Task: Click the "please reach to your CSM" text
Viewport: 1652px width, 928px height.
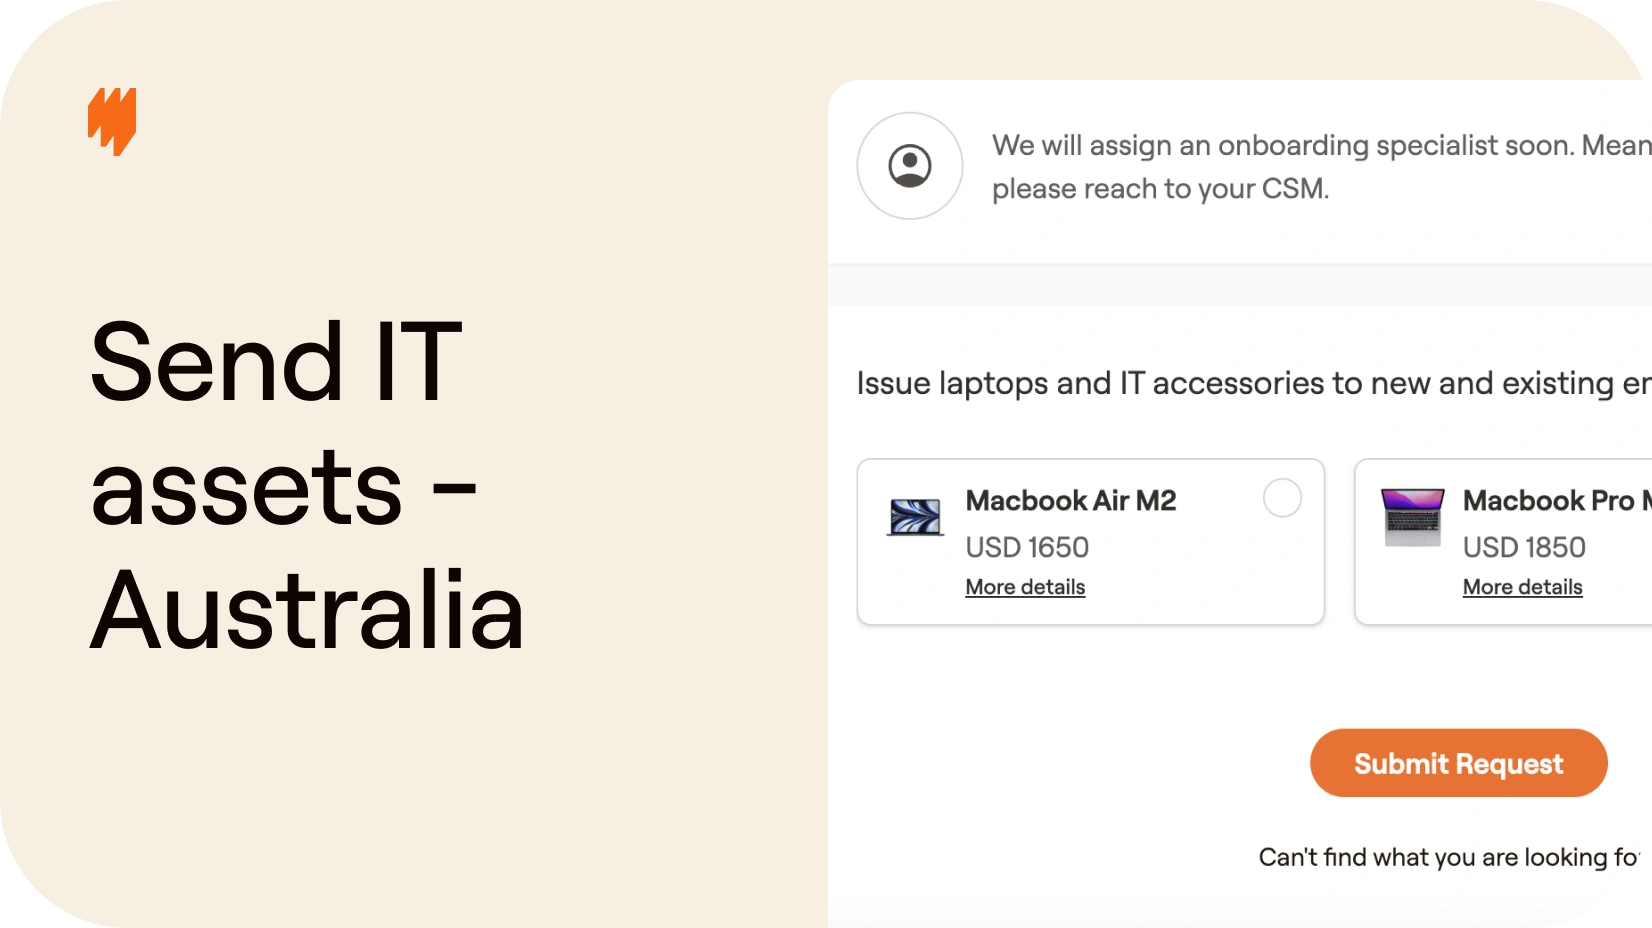Action: [x=1160, y=189]
